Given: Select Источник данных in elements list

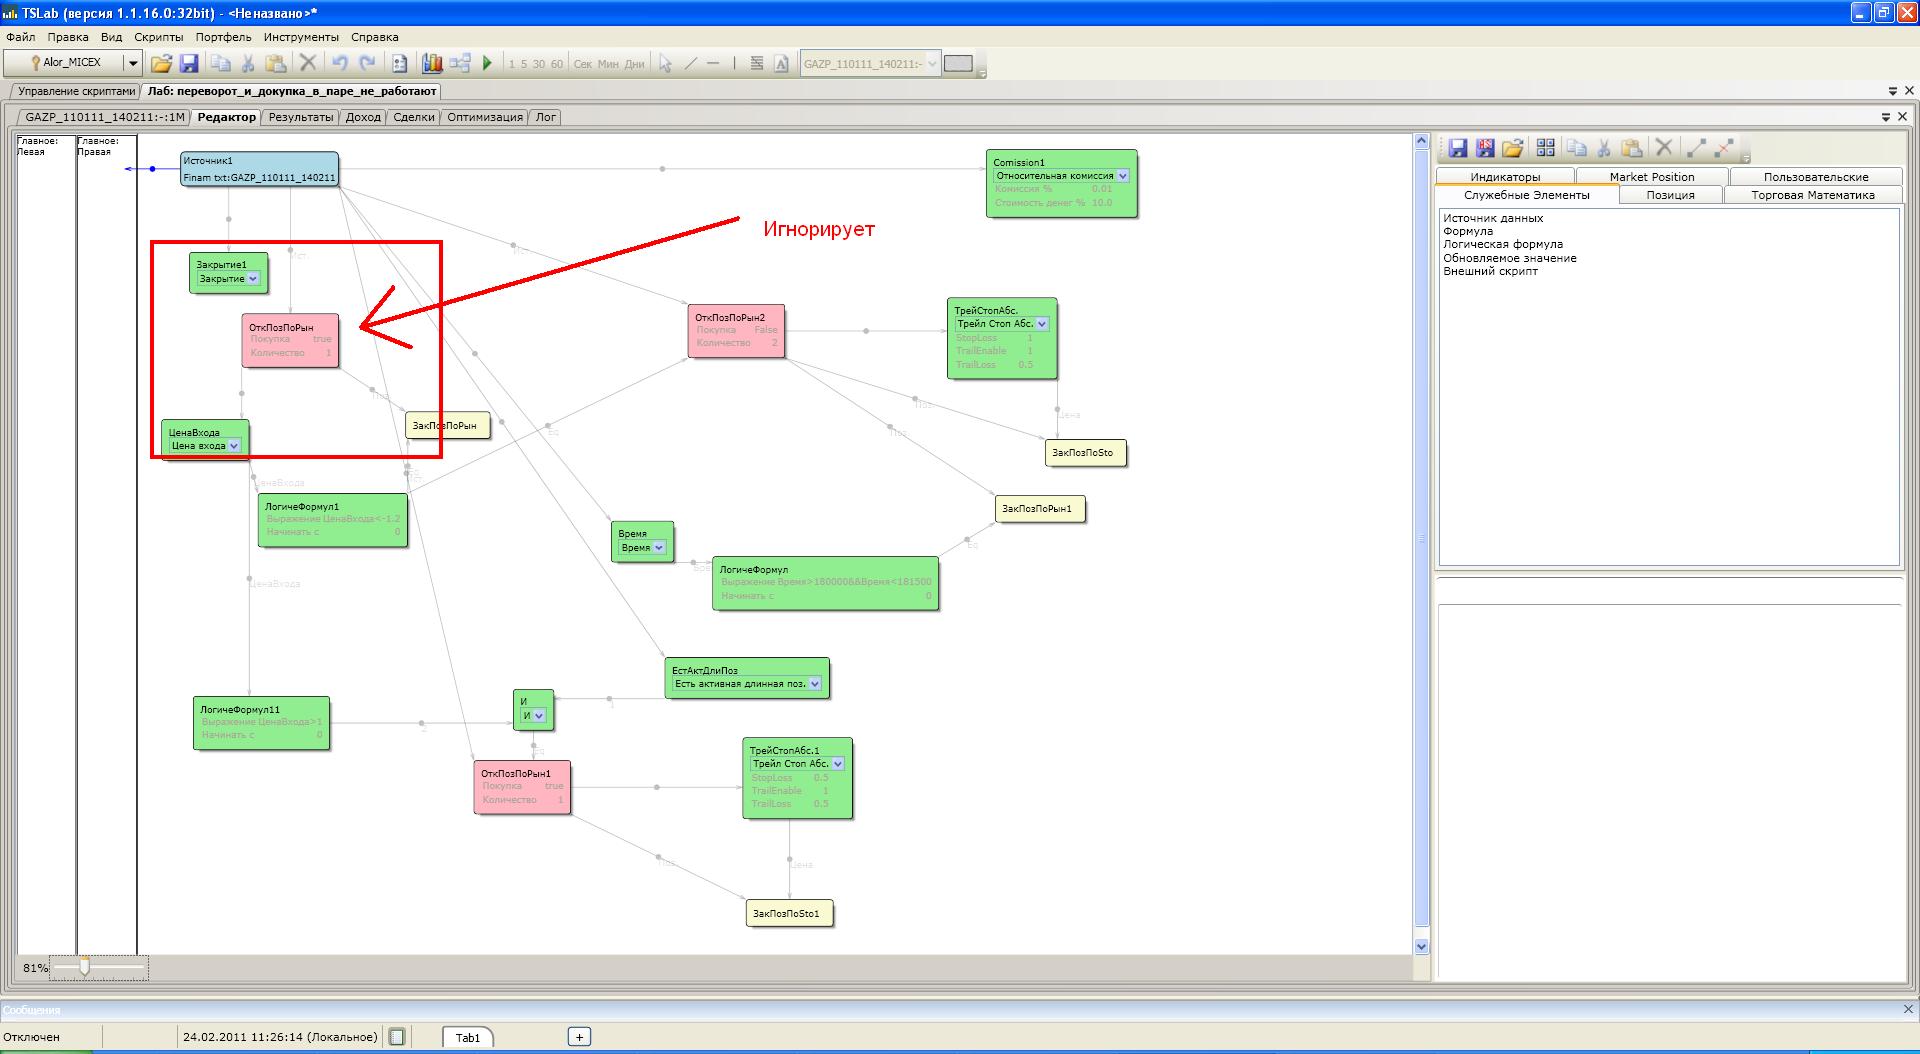Looking at the screenshot, I should click(1493, 218).
